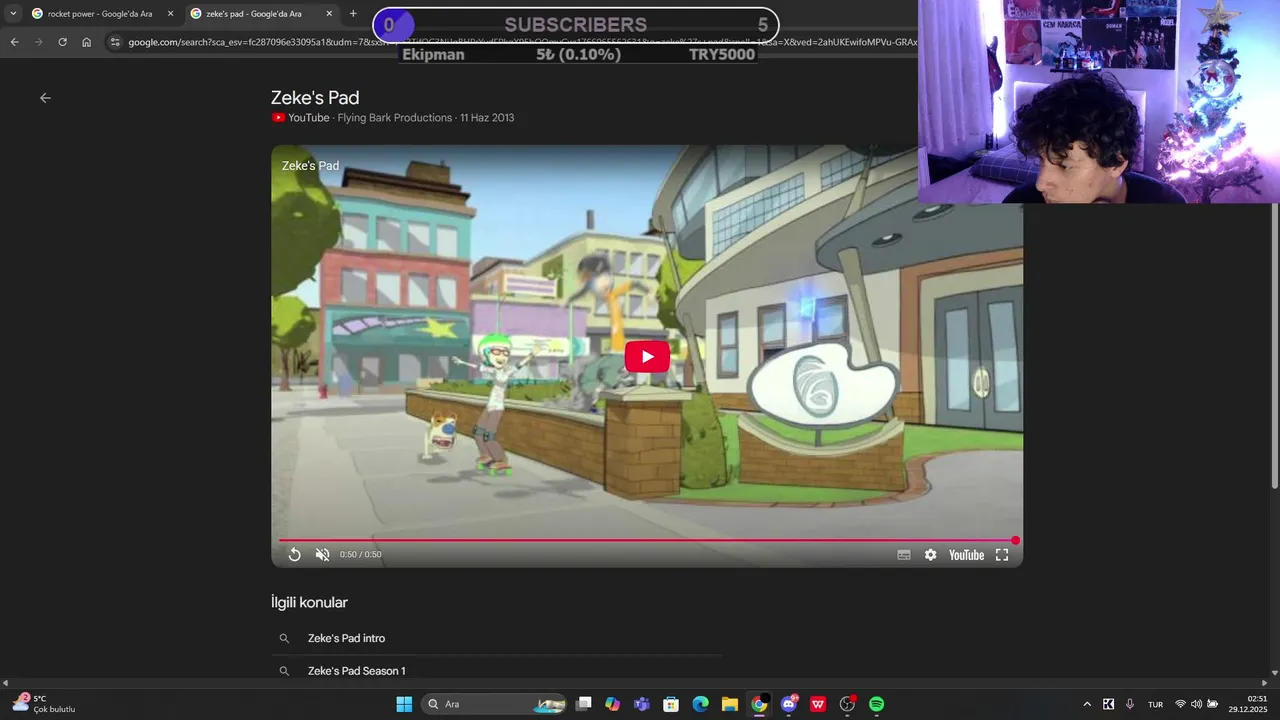Click the browser back button
This screenshot has height=720, width=1280.
tap(14, 42)
